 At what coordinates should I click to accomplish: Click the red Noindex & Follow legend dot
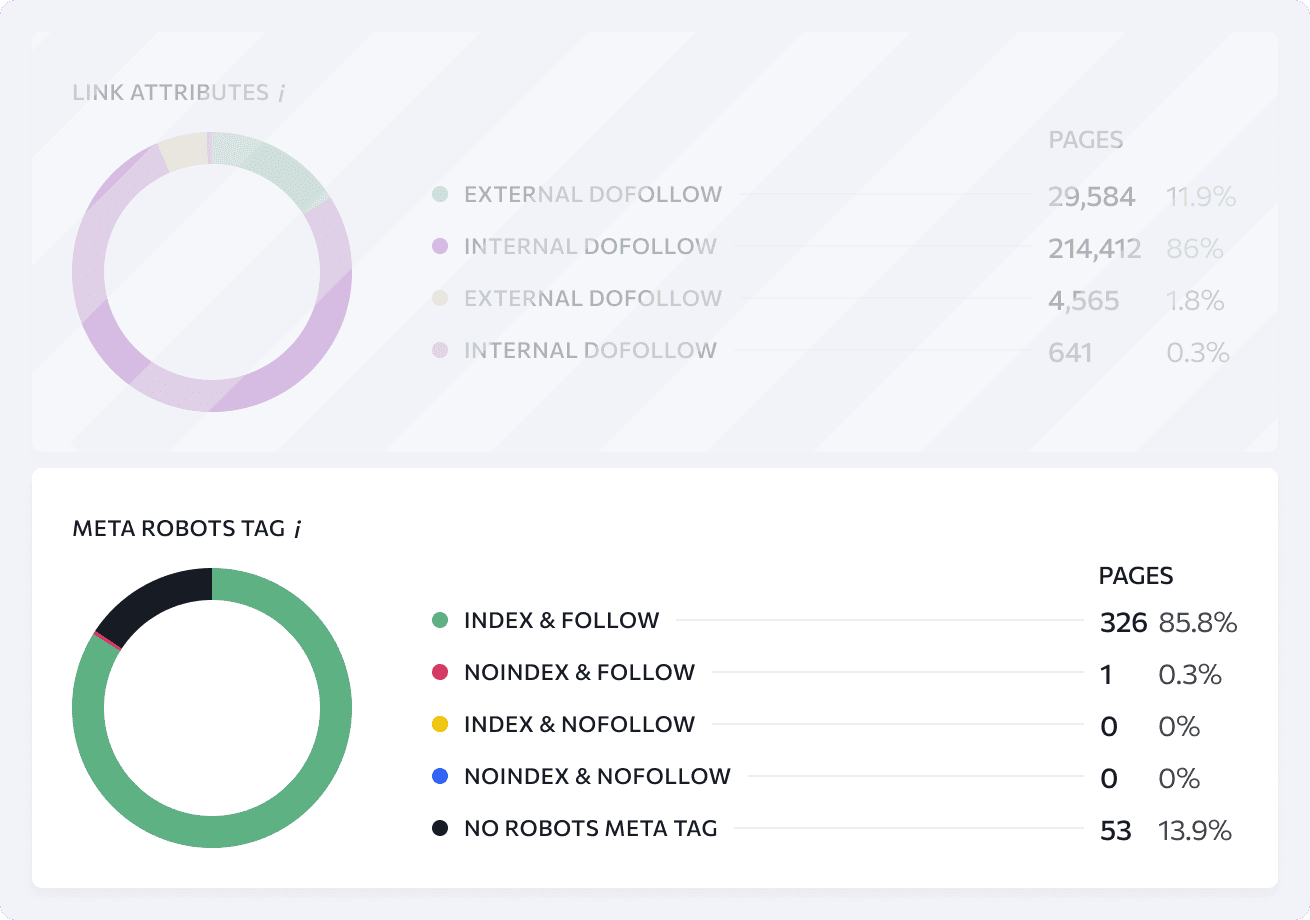(x=440, y=672)
